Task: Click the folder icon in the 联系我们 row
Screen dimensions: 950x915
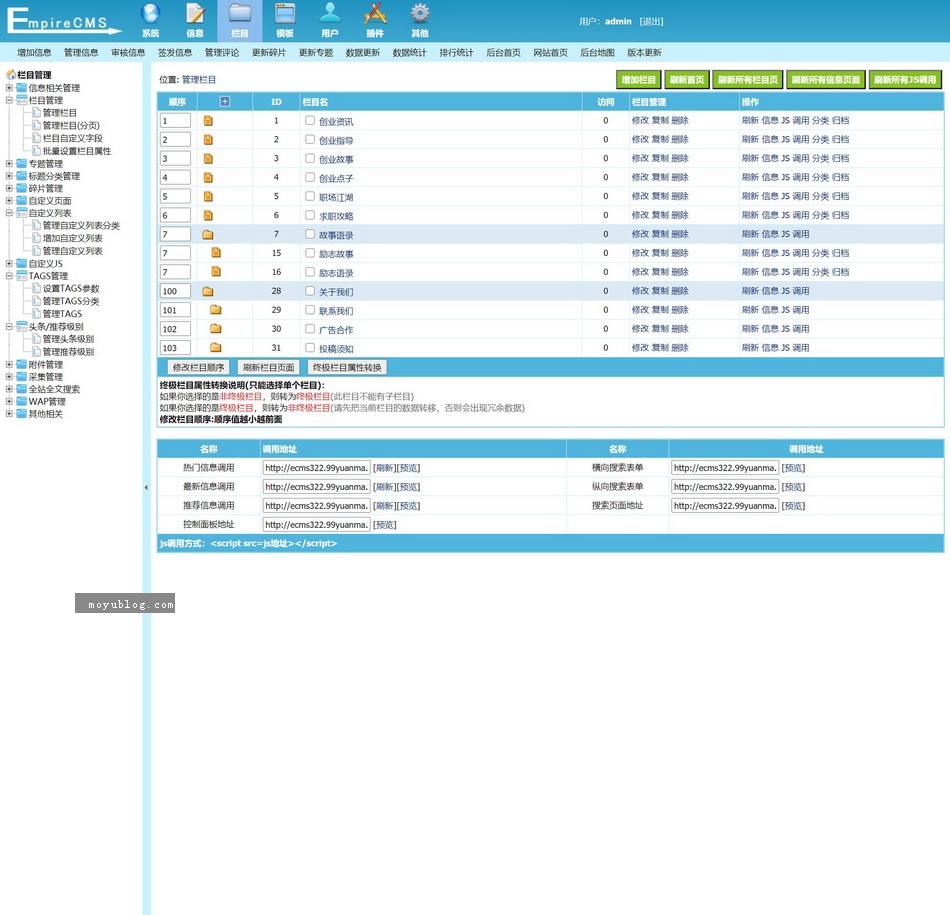Action: pyautogui.click(x=216, y=310)
